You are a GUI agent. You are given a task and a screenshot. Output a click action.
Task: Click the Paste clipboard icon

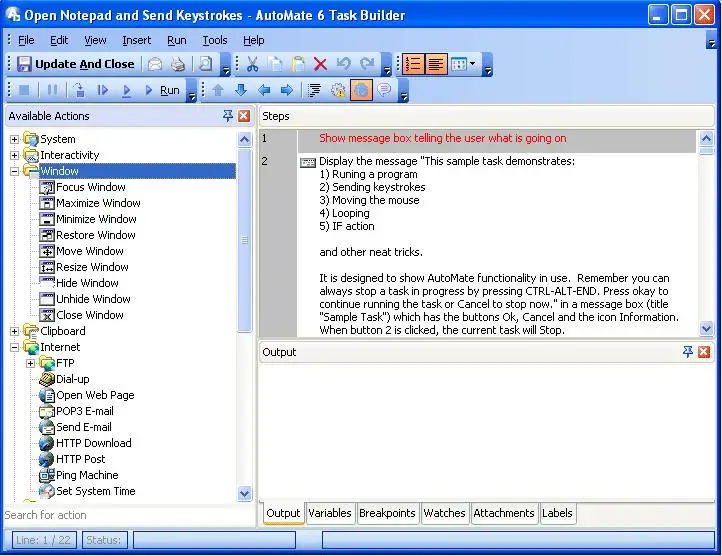[x=298, y=64]
